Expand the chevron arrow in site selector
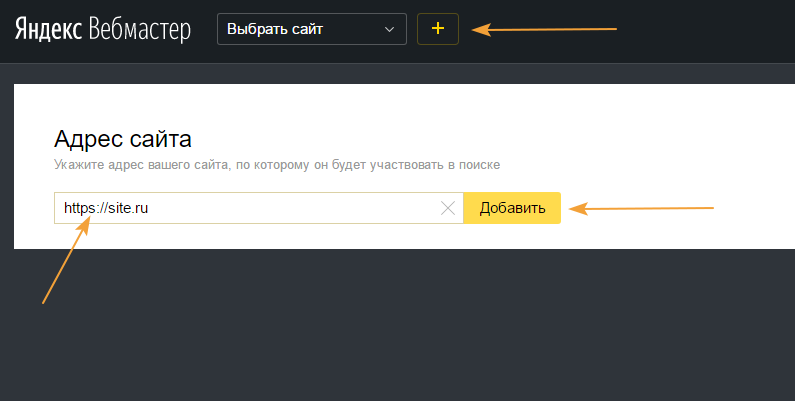The height and width of the screenshot is (401, 795). [x=389, y=29]
